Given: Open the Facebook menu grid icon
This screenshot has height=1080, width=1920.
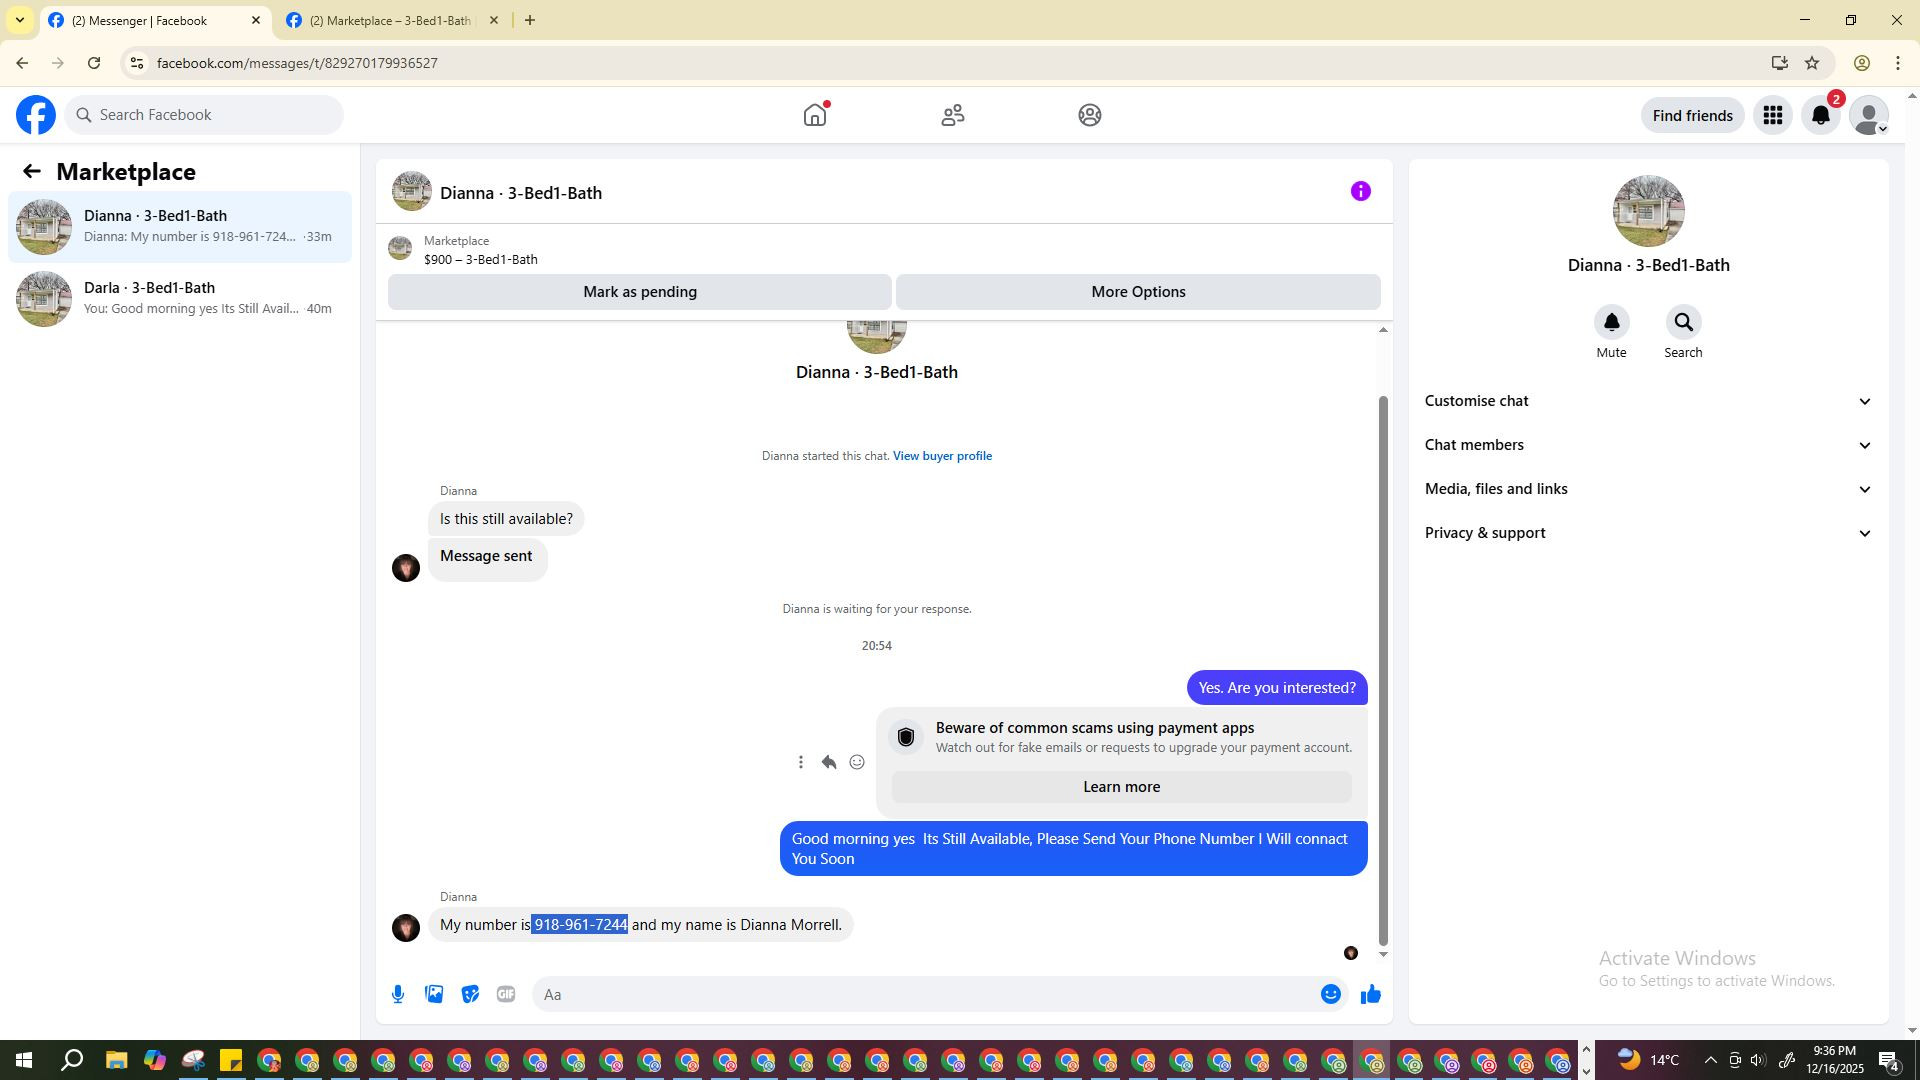Looking at the screenshot, I should coord(1773,115).
